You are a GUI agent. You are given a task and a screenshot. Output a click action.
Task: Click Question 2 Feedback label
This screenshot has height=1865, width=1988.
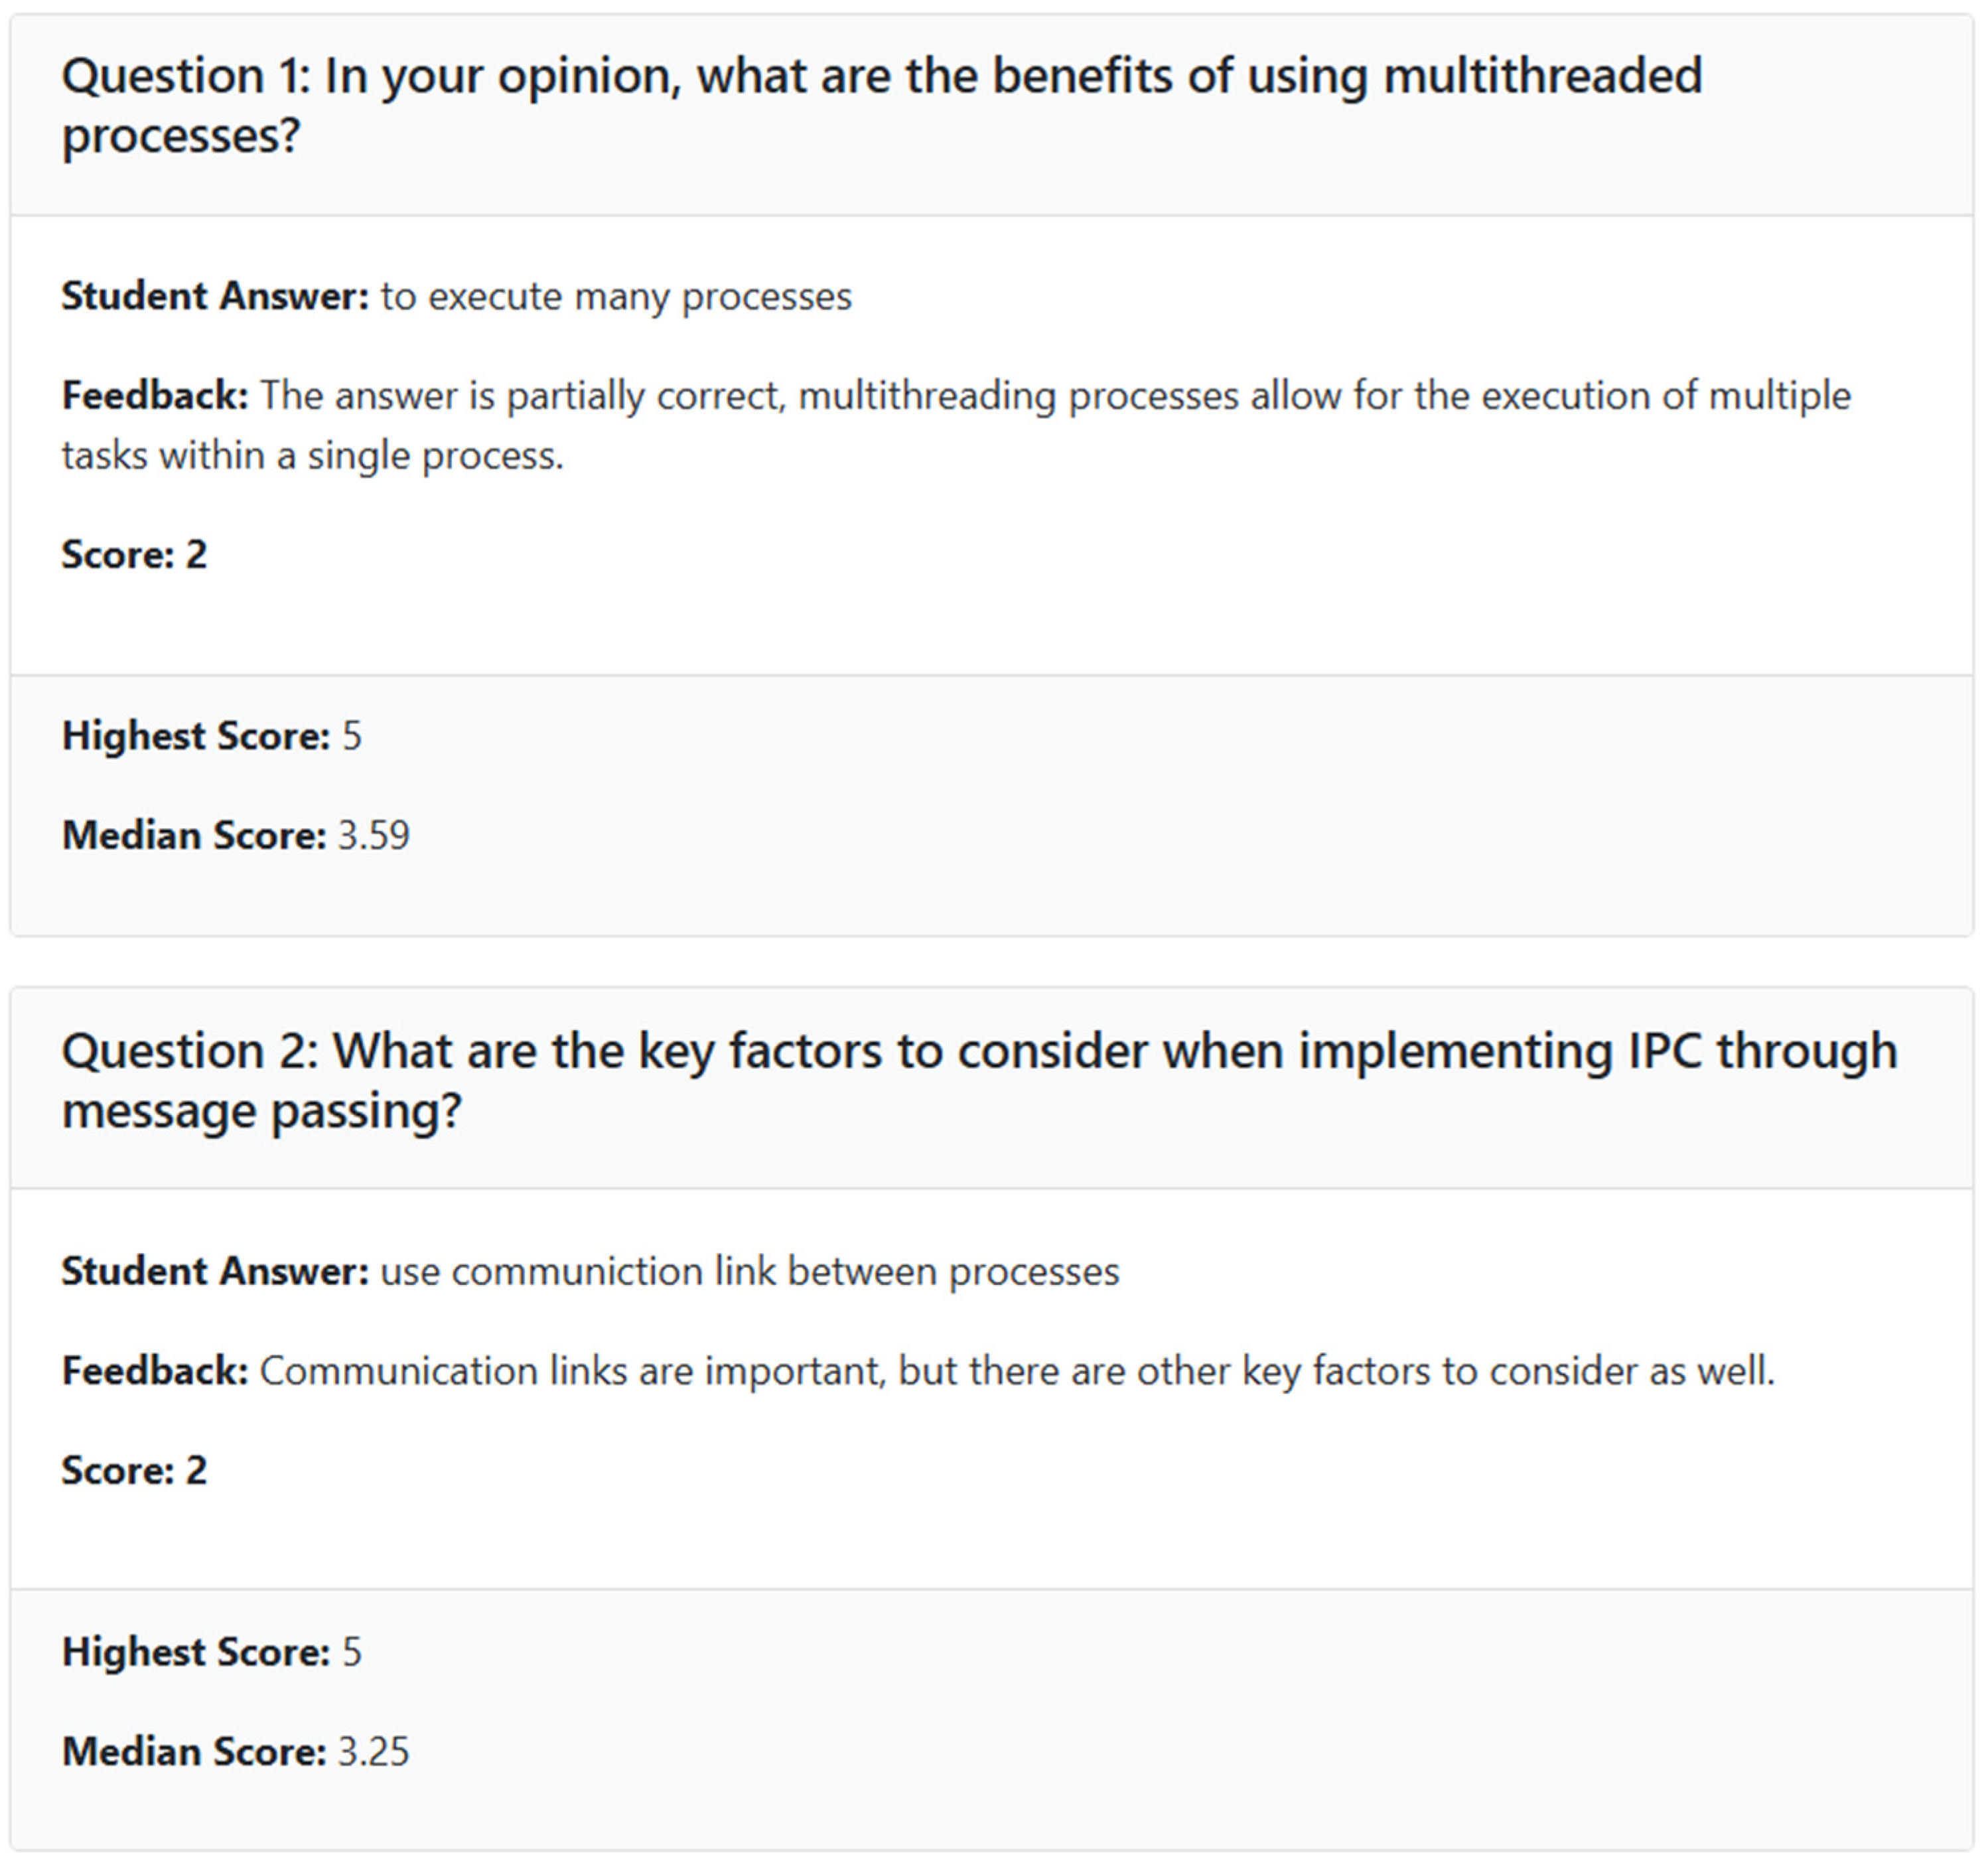click(155, 1370)
